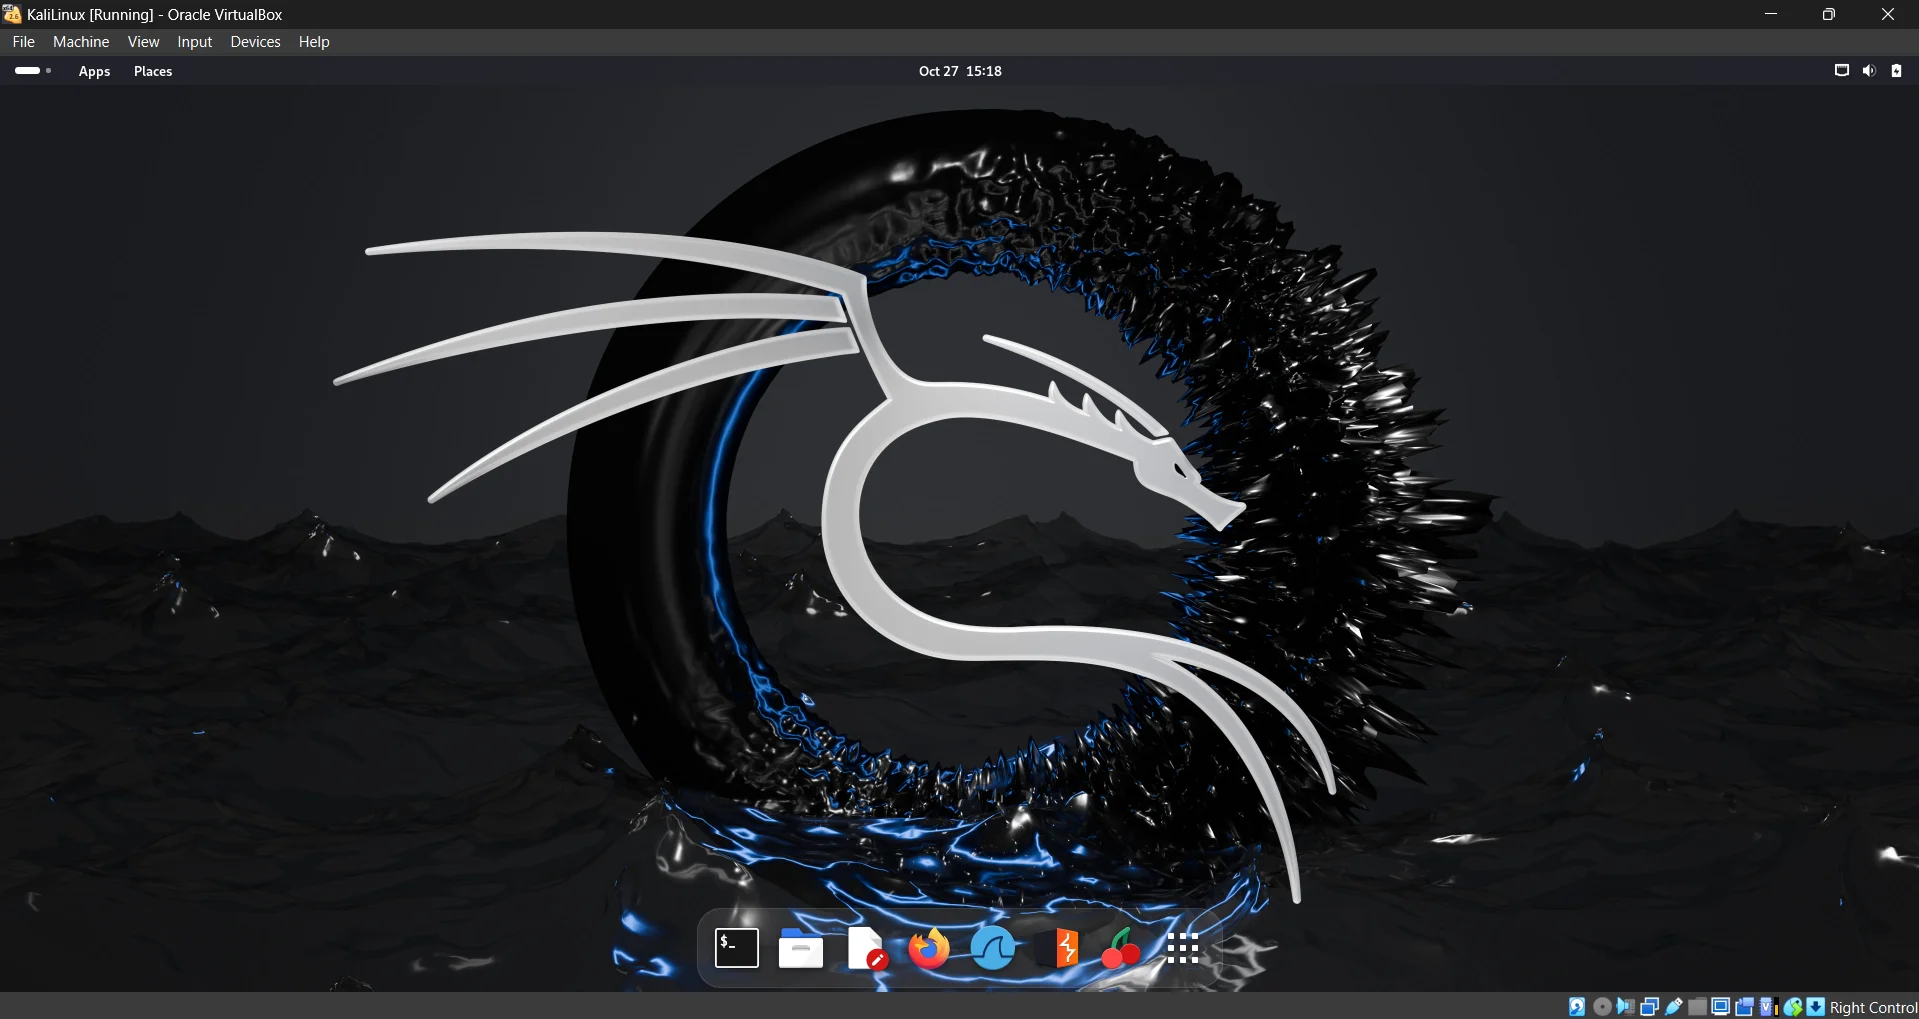The height and width of the screenshot is (1019, 1919).
Task: Open the VirtualBox View menu
Action: (143, 42)
